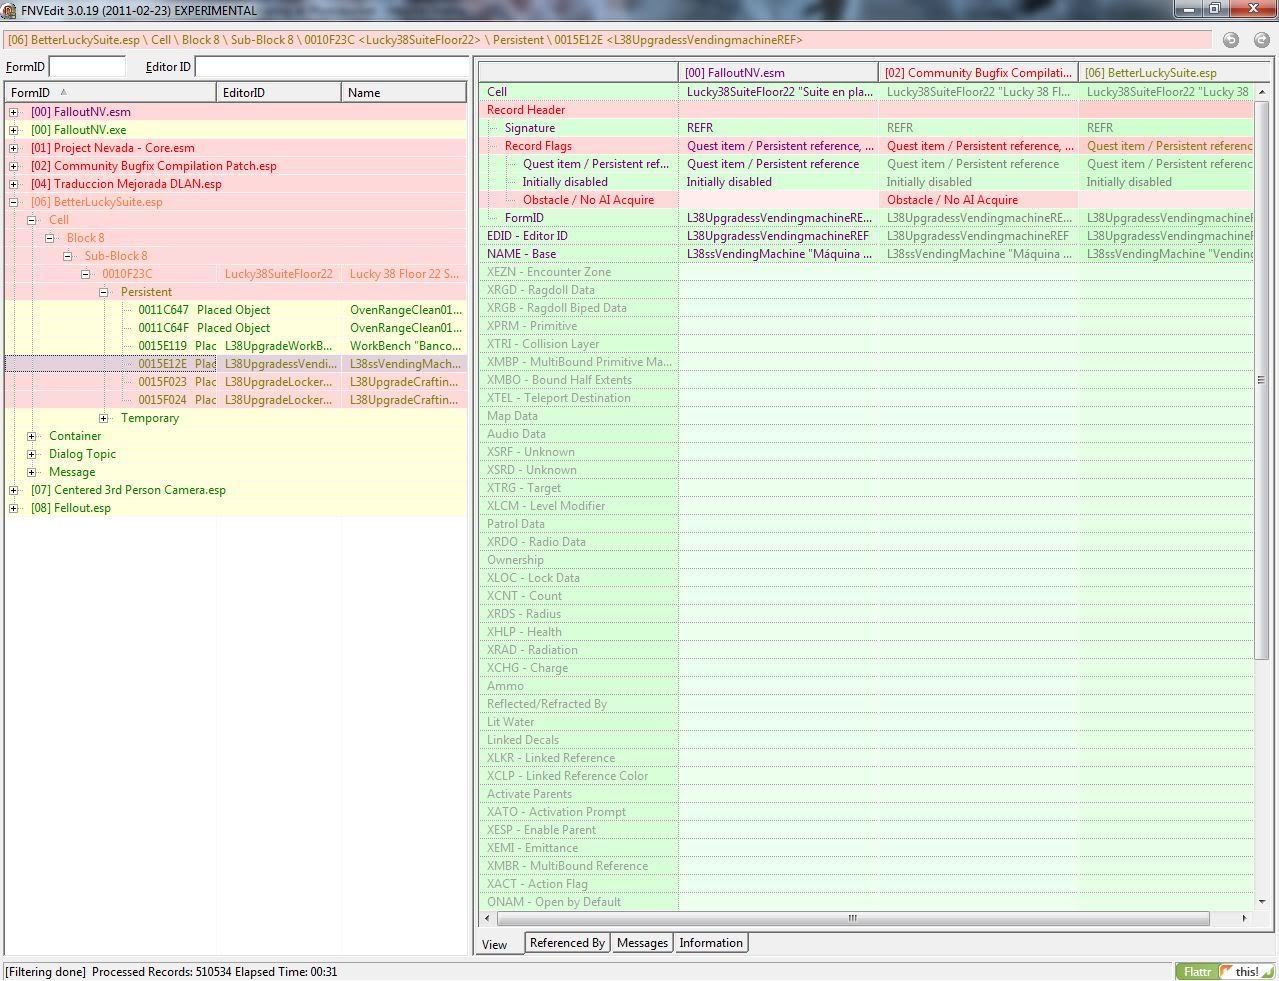
Task: Expand the [00] FalloutNV.exe tree node
Action: coord(14,130)
